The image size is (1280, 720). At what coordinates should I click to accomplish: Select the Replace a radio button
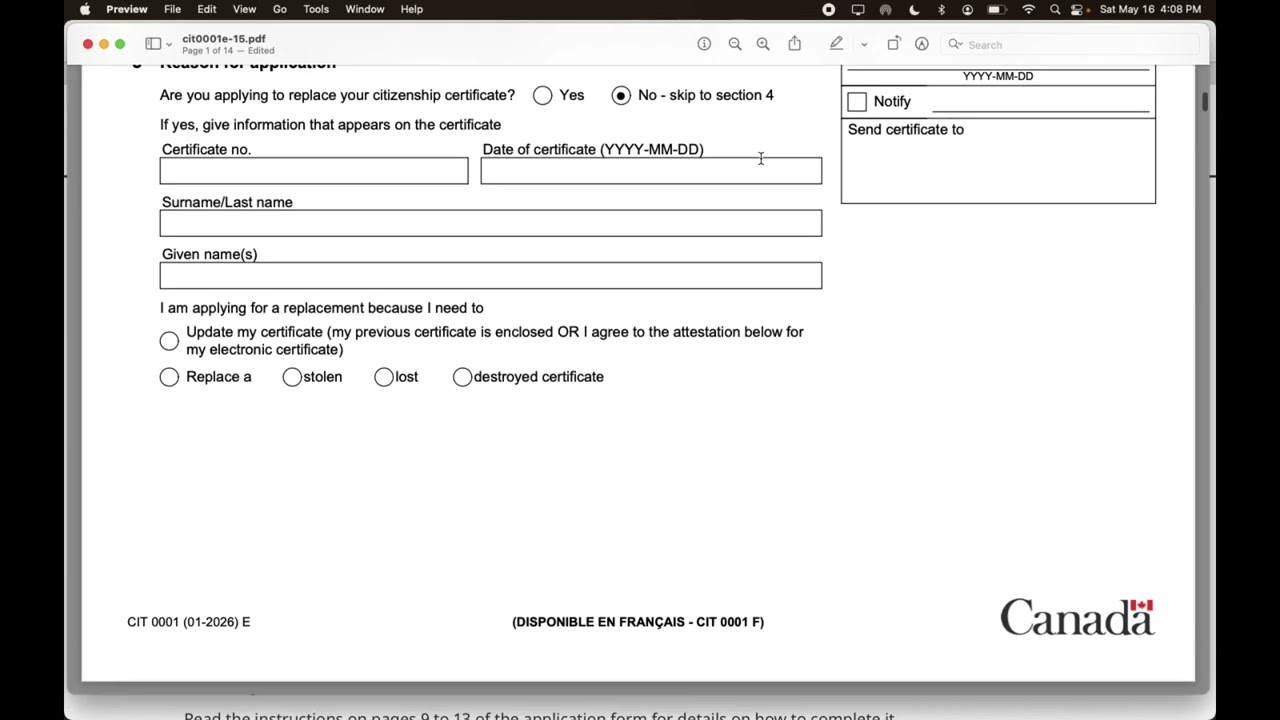tap(169, 377)
